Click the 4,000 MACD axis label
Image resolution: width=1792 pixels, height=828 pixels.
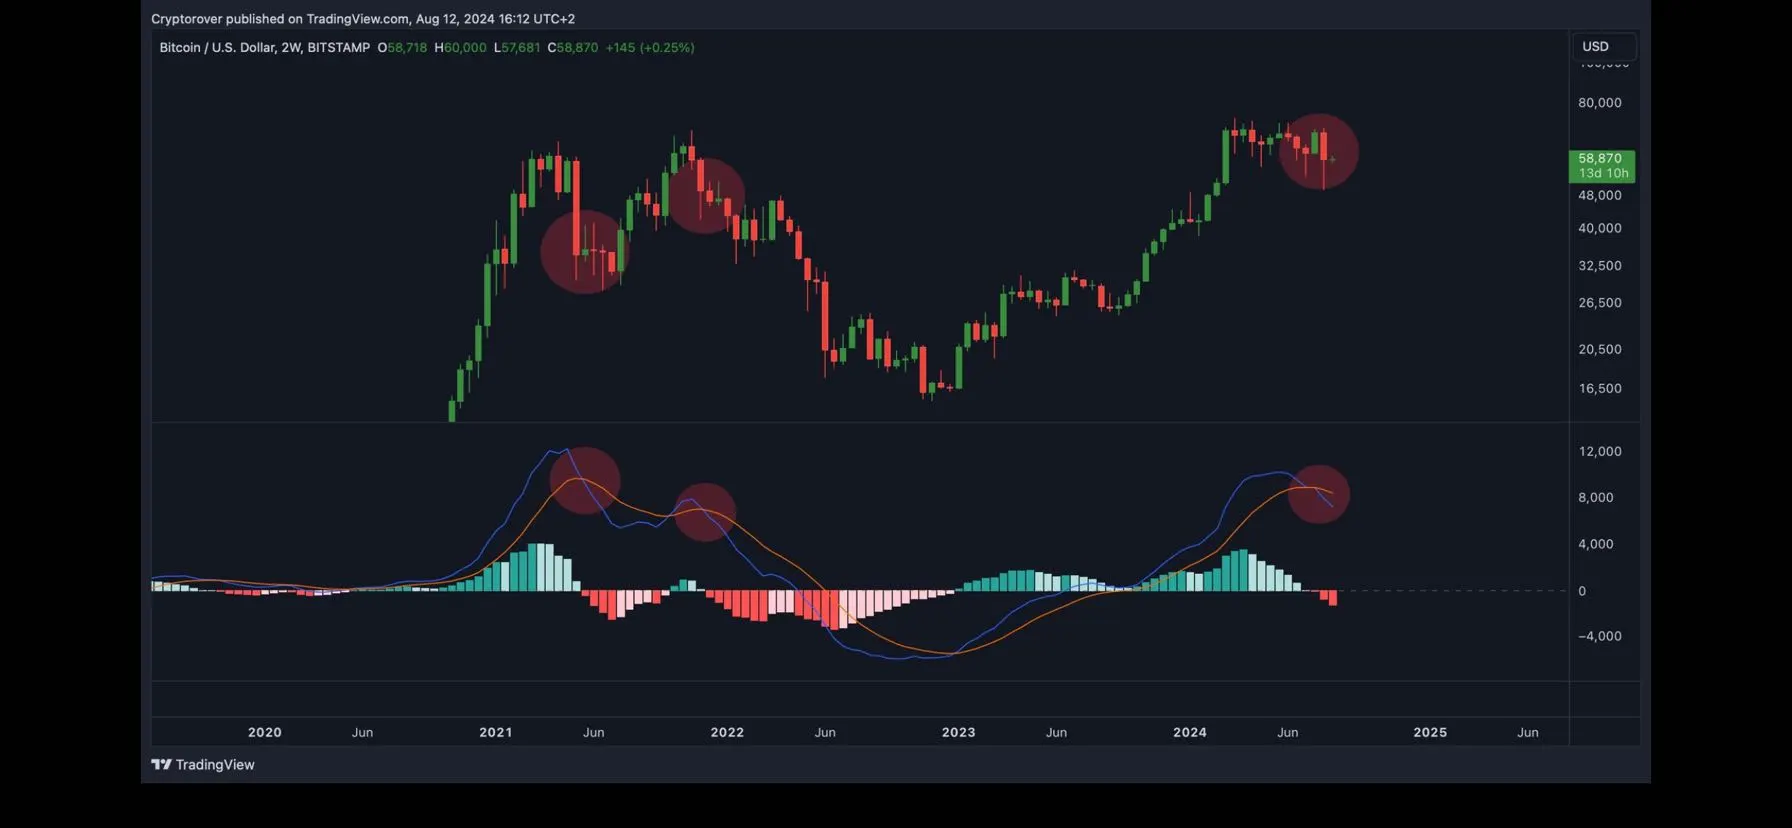1596,545
